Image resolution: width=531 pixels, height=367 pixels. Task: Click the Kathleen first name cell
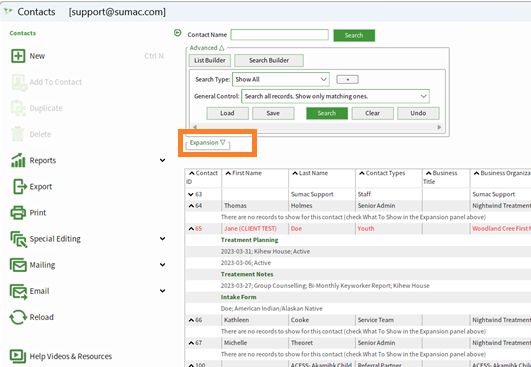pos(255,320)
